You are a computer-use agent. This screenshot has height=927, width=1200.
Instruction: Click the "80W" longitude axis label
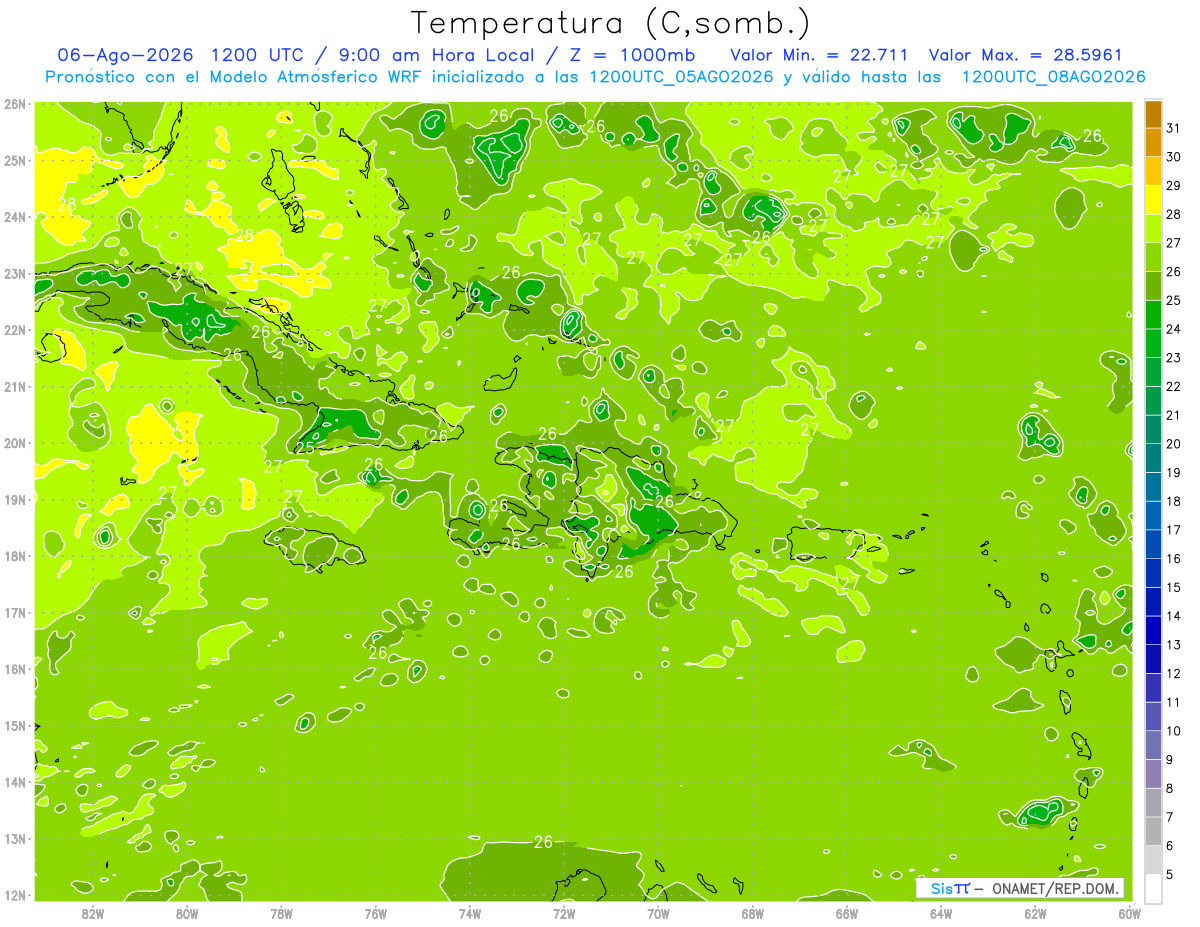[x=187, y=913]
